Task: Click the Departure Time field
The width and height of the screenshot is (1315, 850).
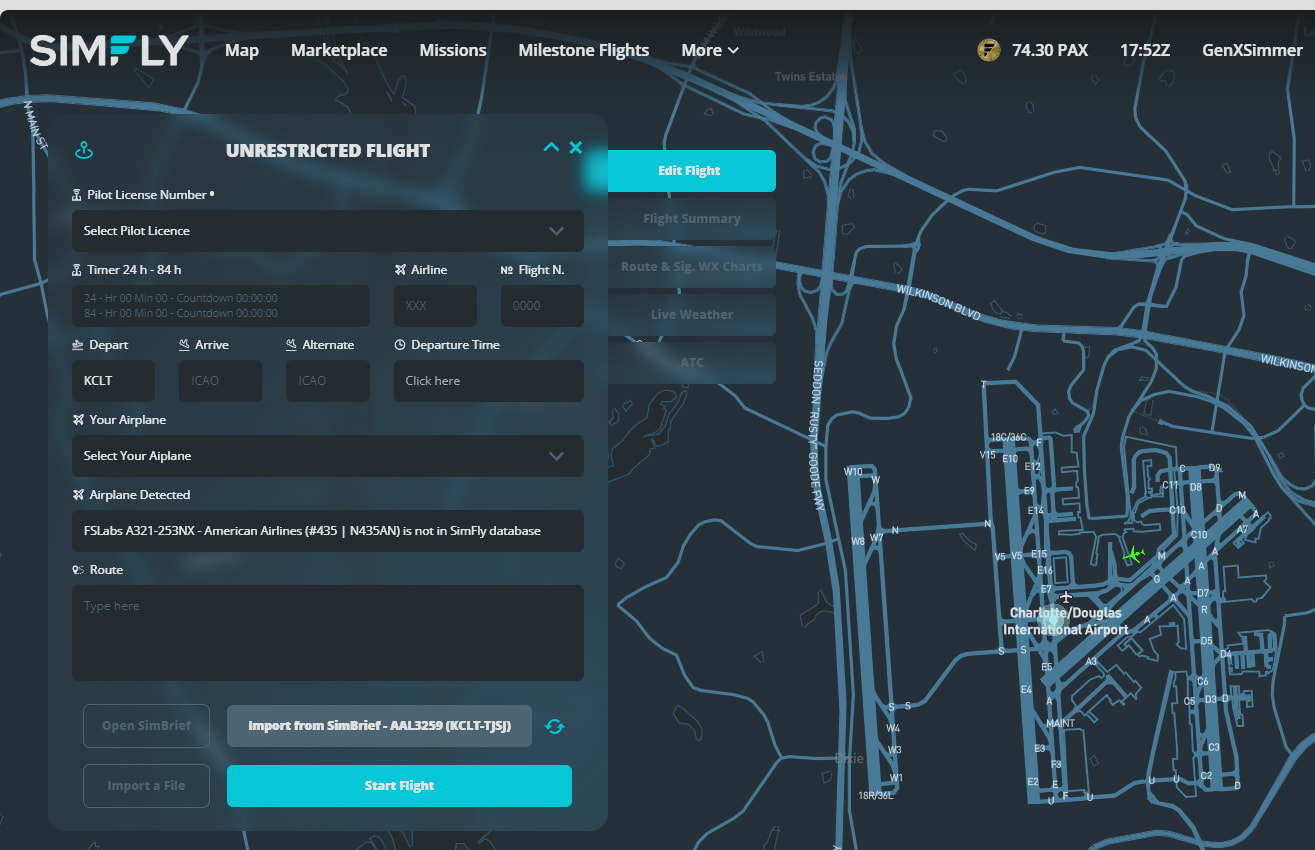Action: coord(488,381)
